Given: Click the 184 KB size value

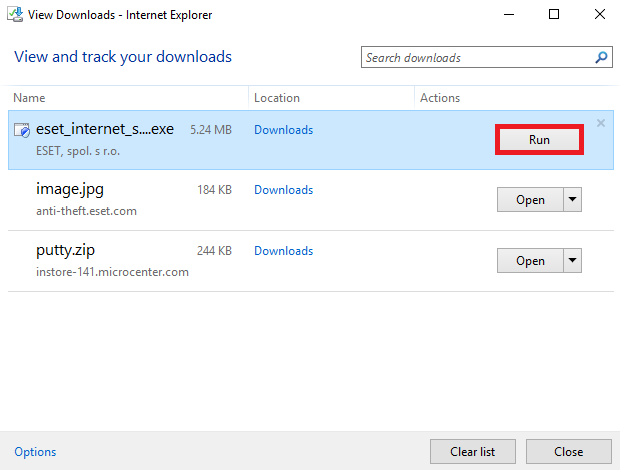Looking at the screenshot, I should (214, 190).
